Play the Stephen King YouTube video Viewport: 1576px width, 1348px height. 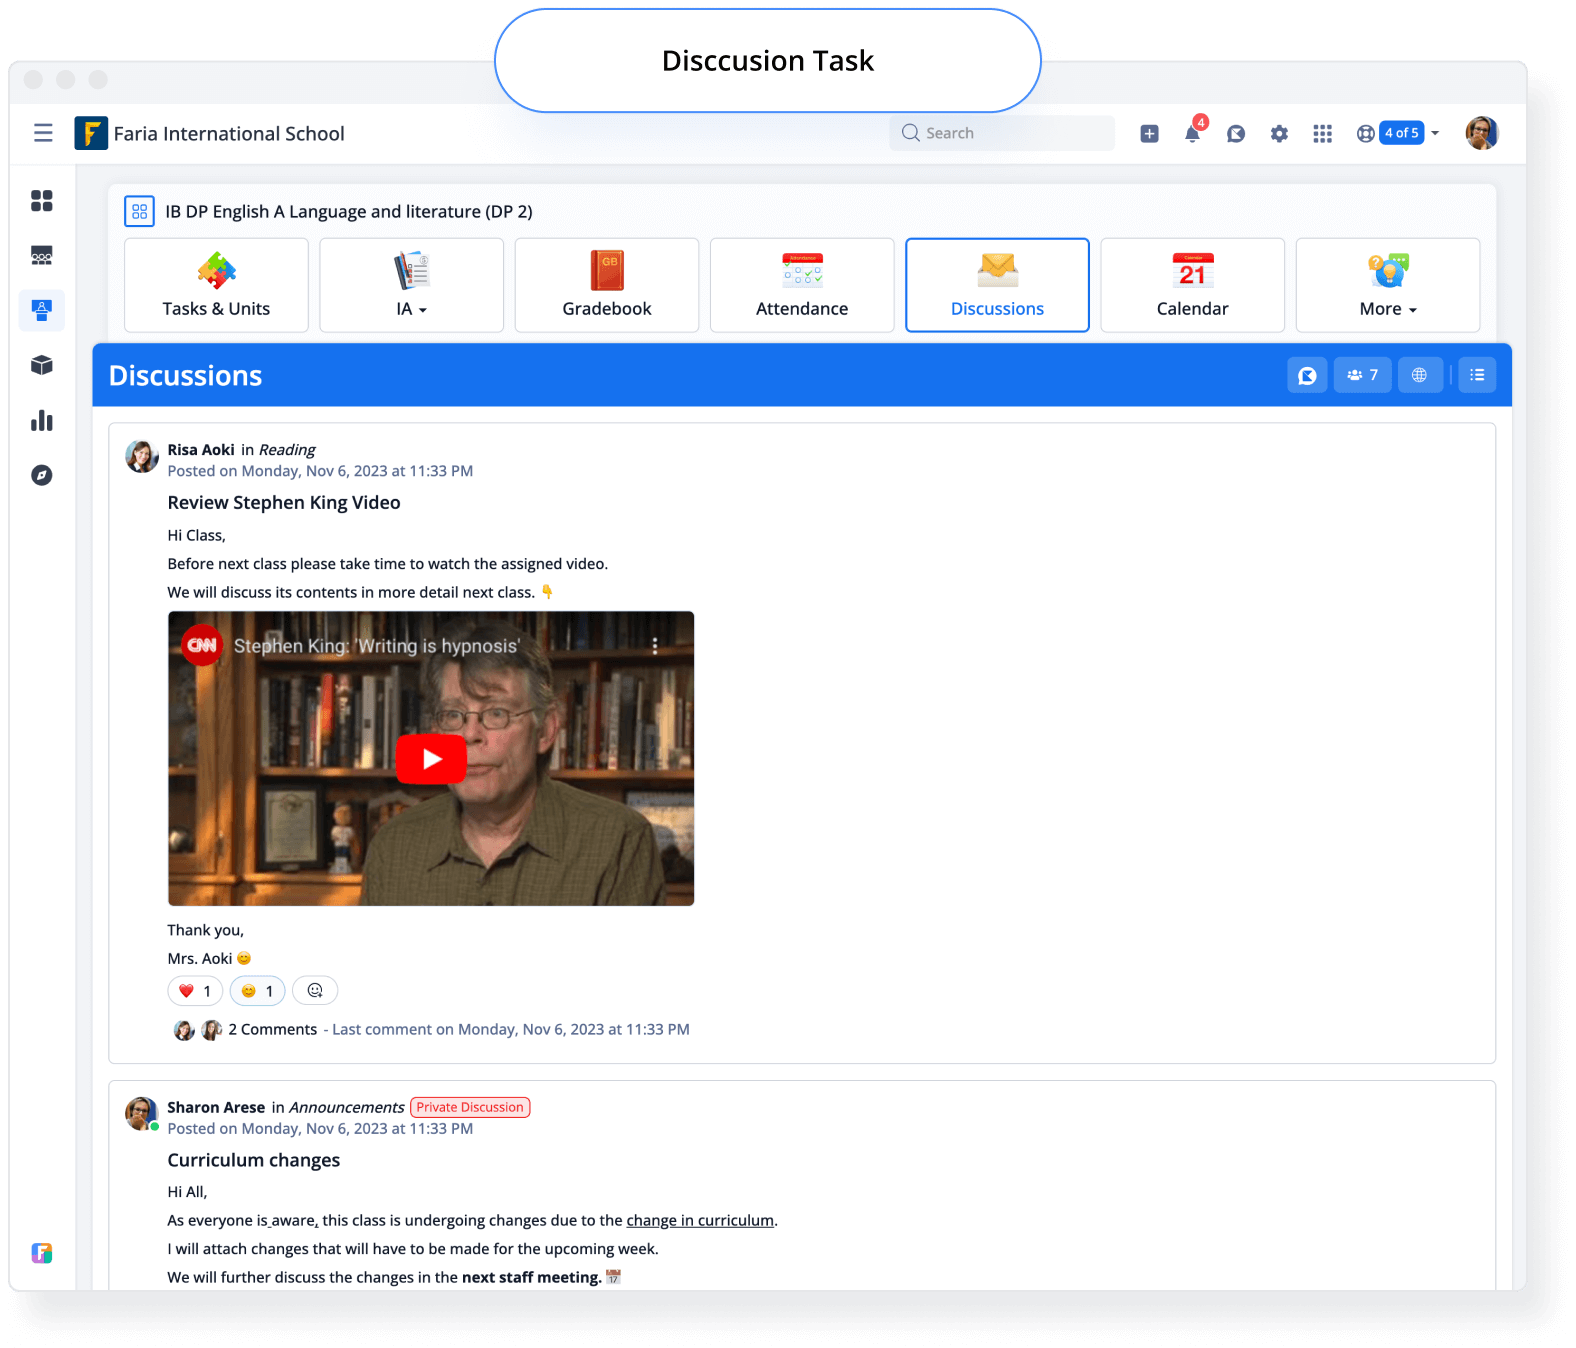click(x=431, y=759)
